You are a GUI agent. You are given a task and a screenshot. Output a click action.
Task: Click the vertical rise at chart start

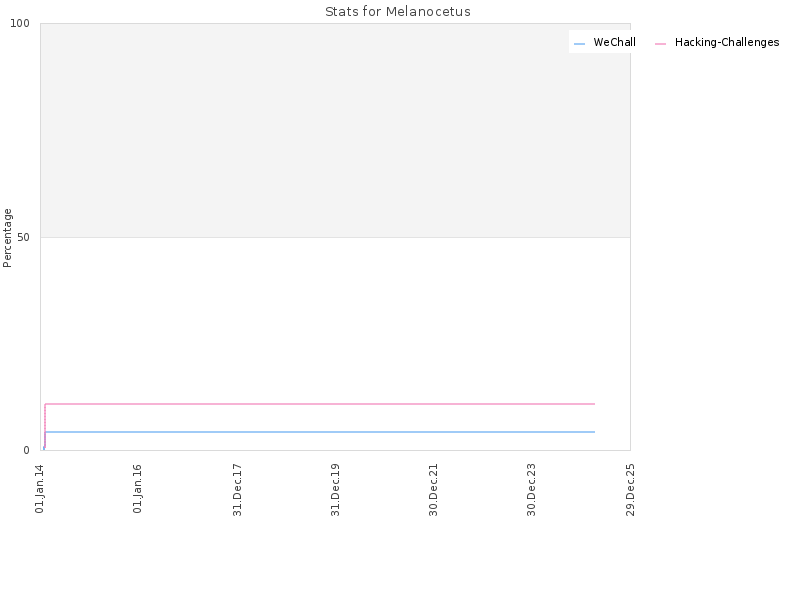point(45,427)
